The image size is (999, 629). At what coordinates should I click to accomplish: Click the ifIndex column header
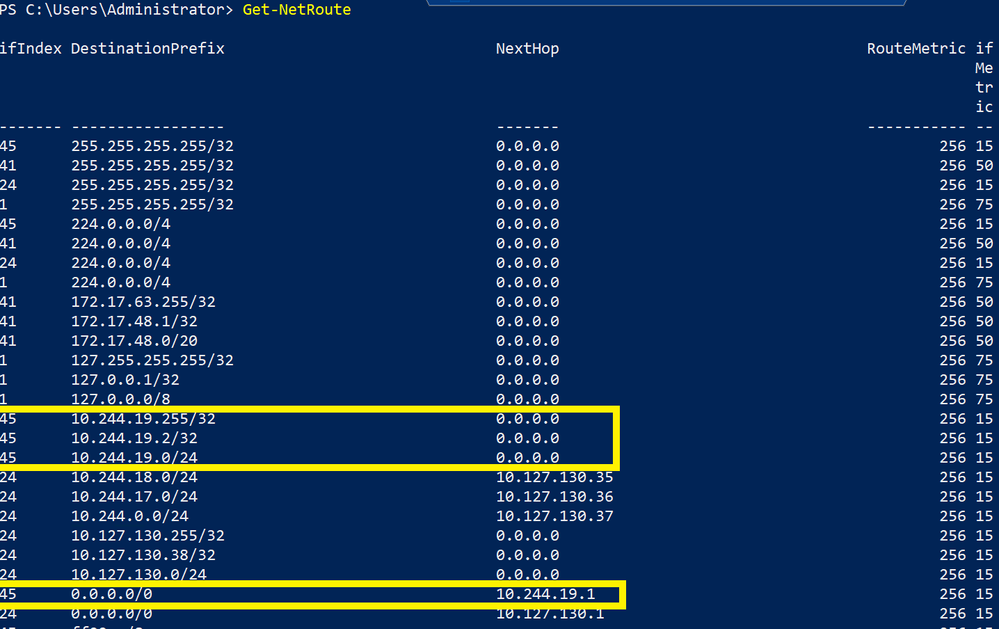[31, 48]
